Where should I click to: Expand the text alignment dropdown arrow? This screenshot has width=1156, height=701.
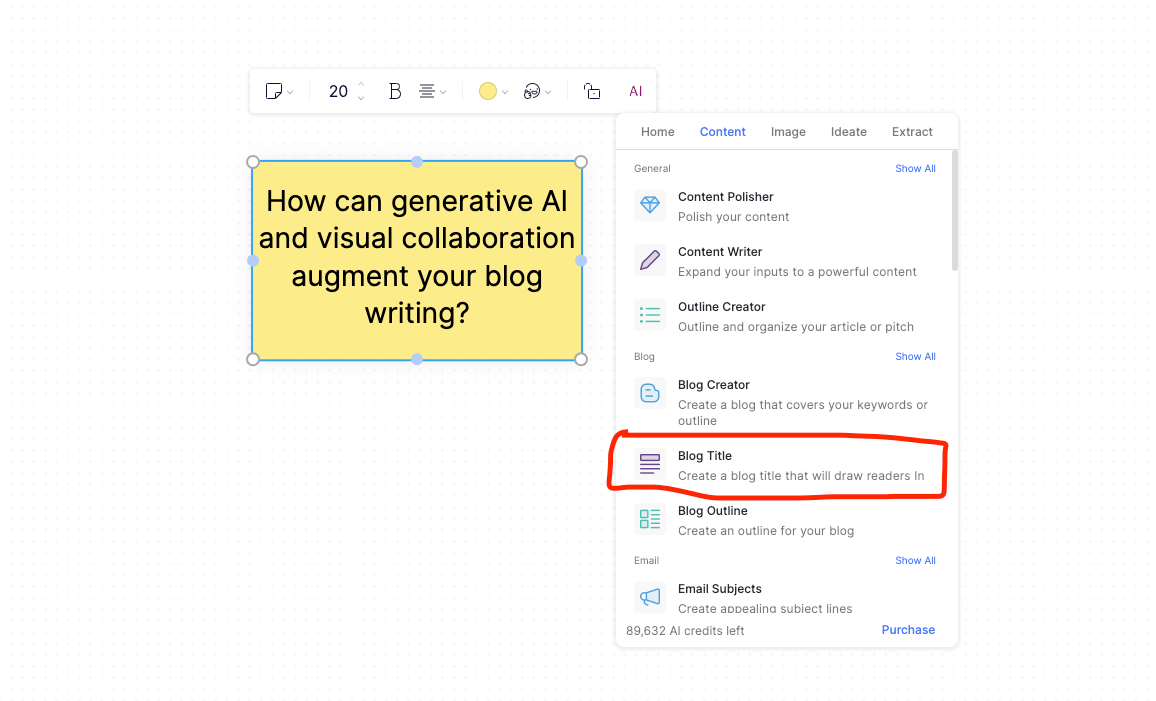[443, 92]
